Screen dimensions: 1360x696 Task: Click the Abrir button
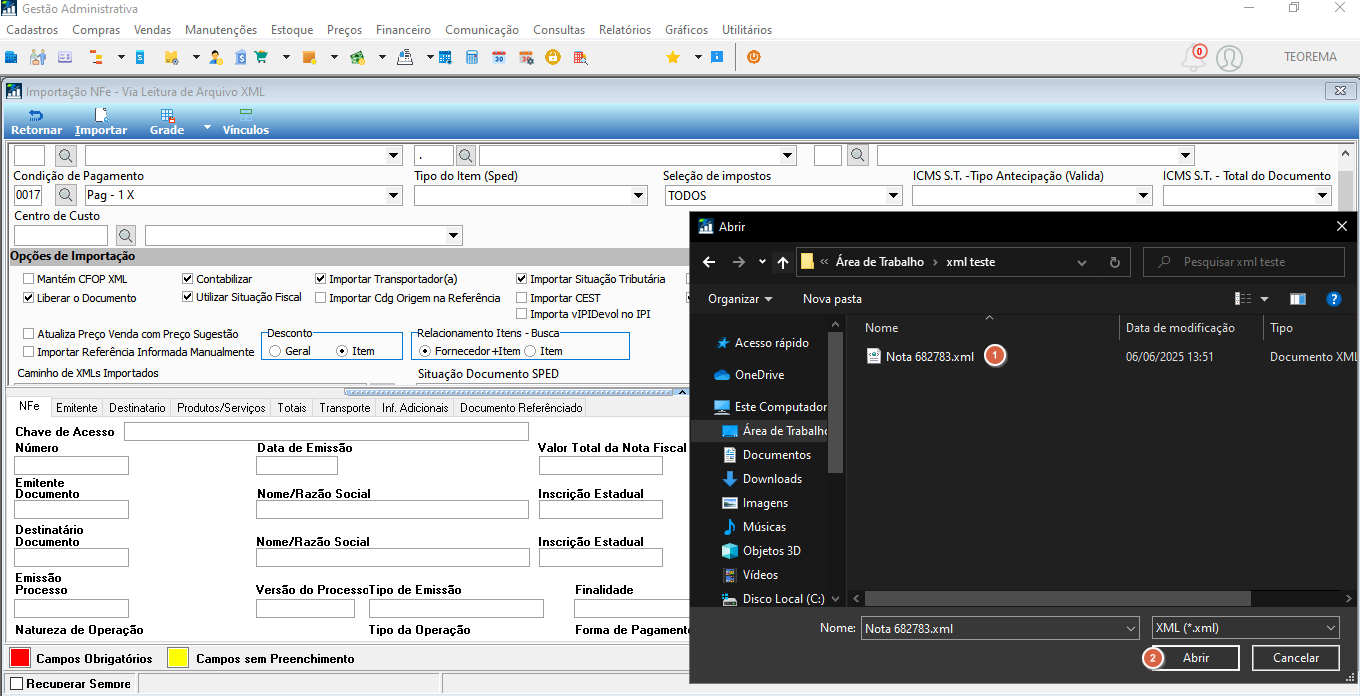[1196, 658]
